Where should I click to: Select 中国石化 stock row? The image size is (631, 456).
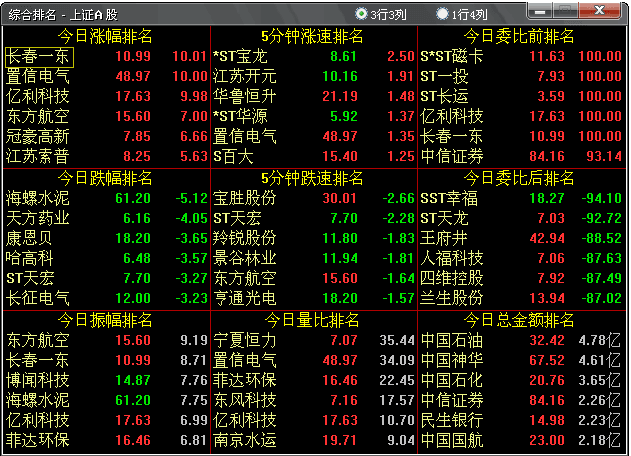pos(522,380)
